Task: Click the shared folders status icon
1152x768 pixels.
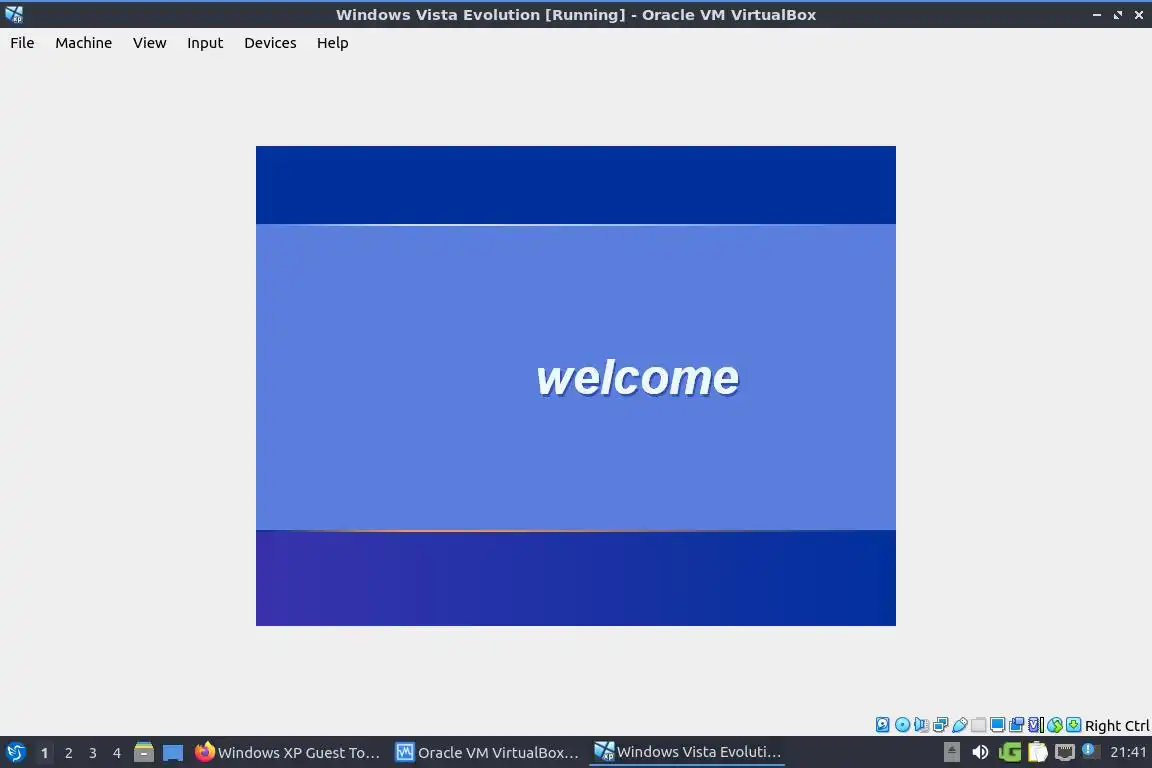Action: 979,725
